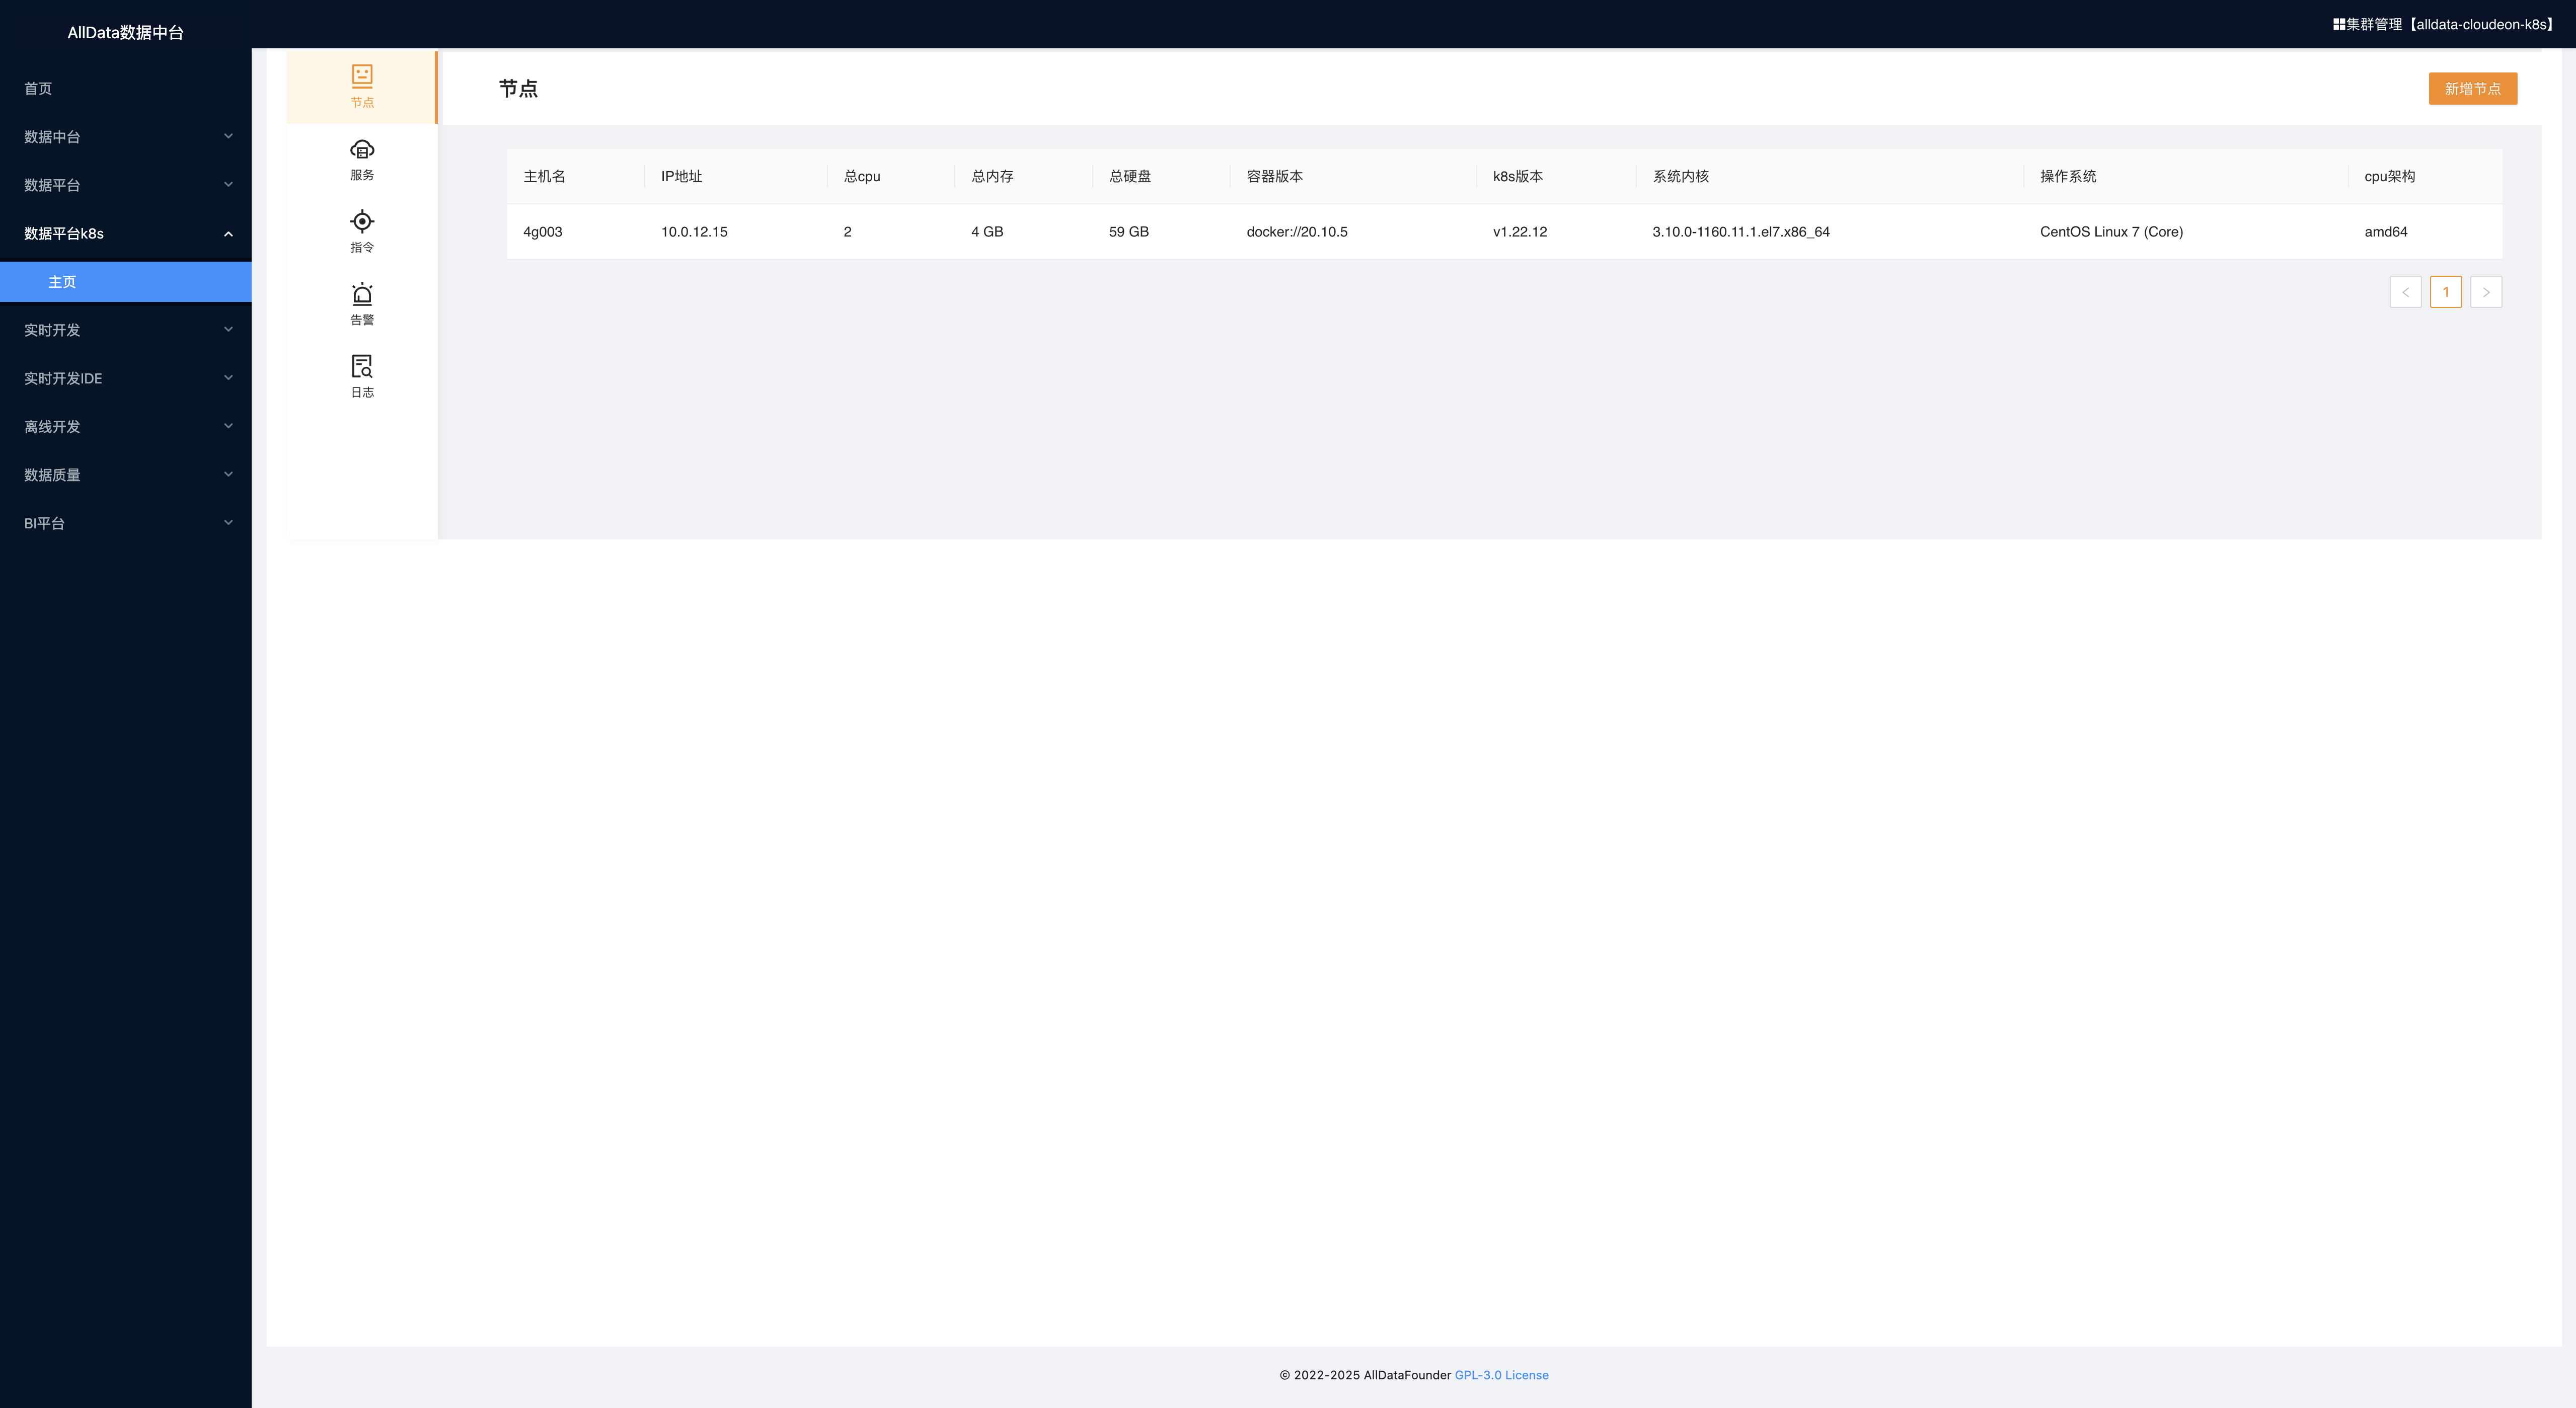Click 集群管理【alldata-cloudeon-k8s】 in header
The width and height of the screenshot is (2576, 1408).
pyautogui.click(x=2445, y=24)
